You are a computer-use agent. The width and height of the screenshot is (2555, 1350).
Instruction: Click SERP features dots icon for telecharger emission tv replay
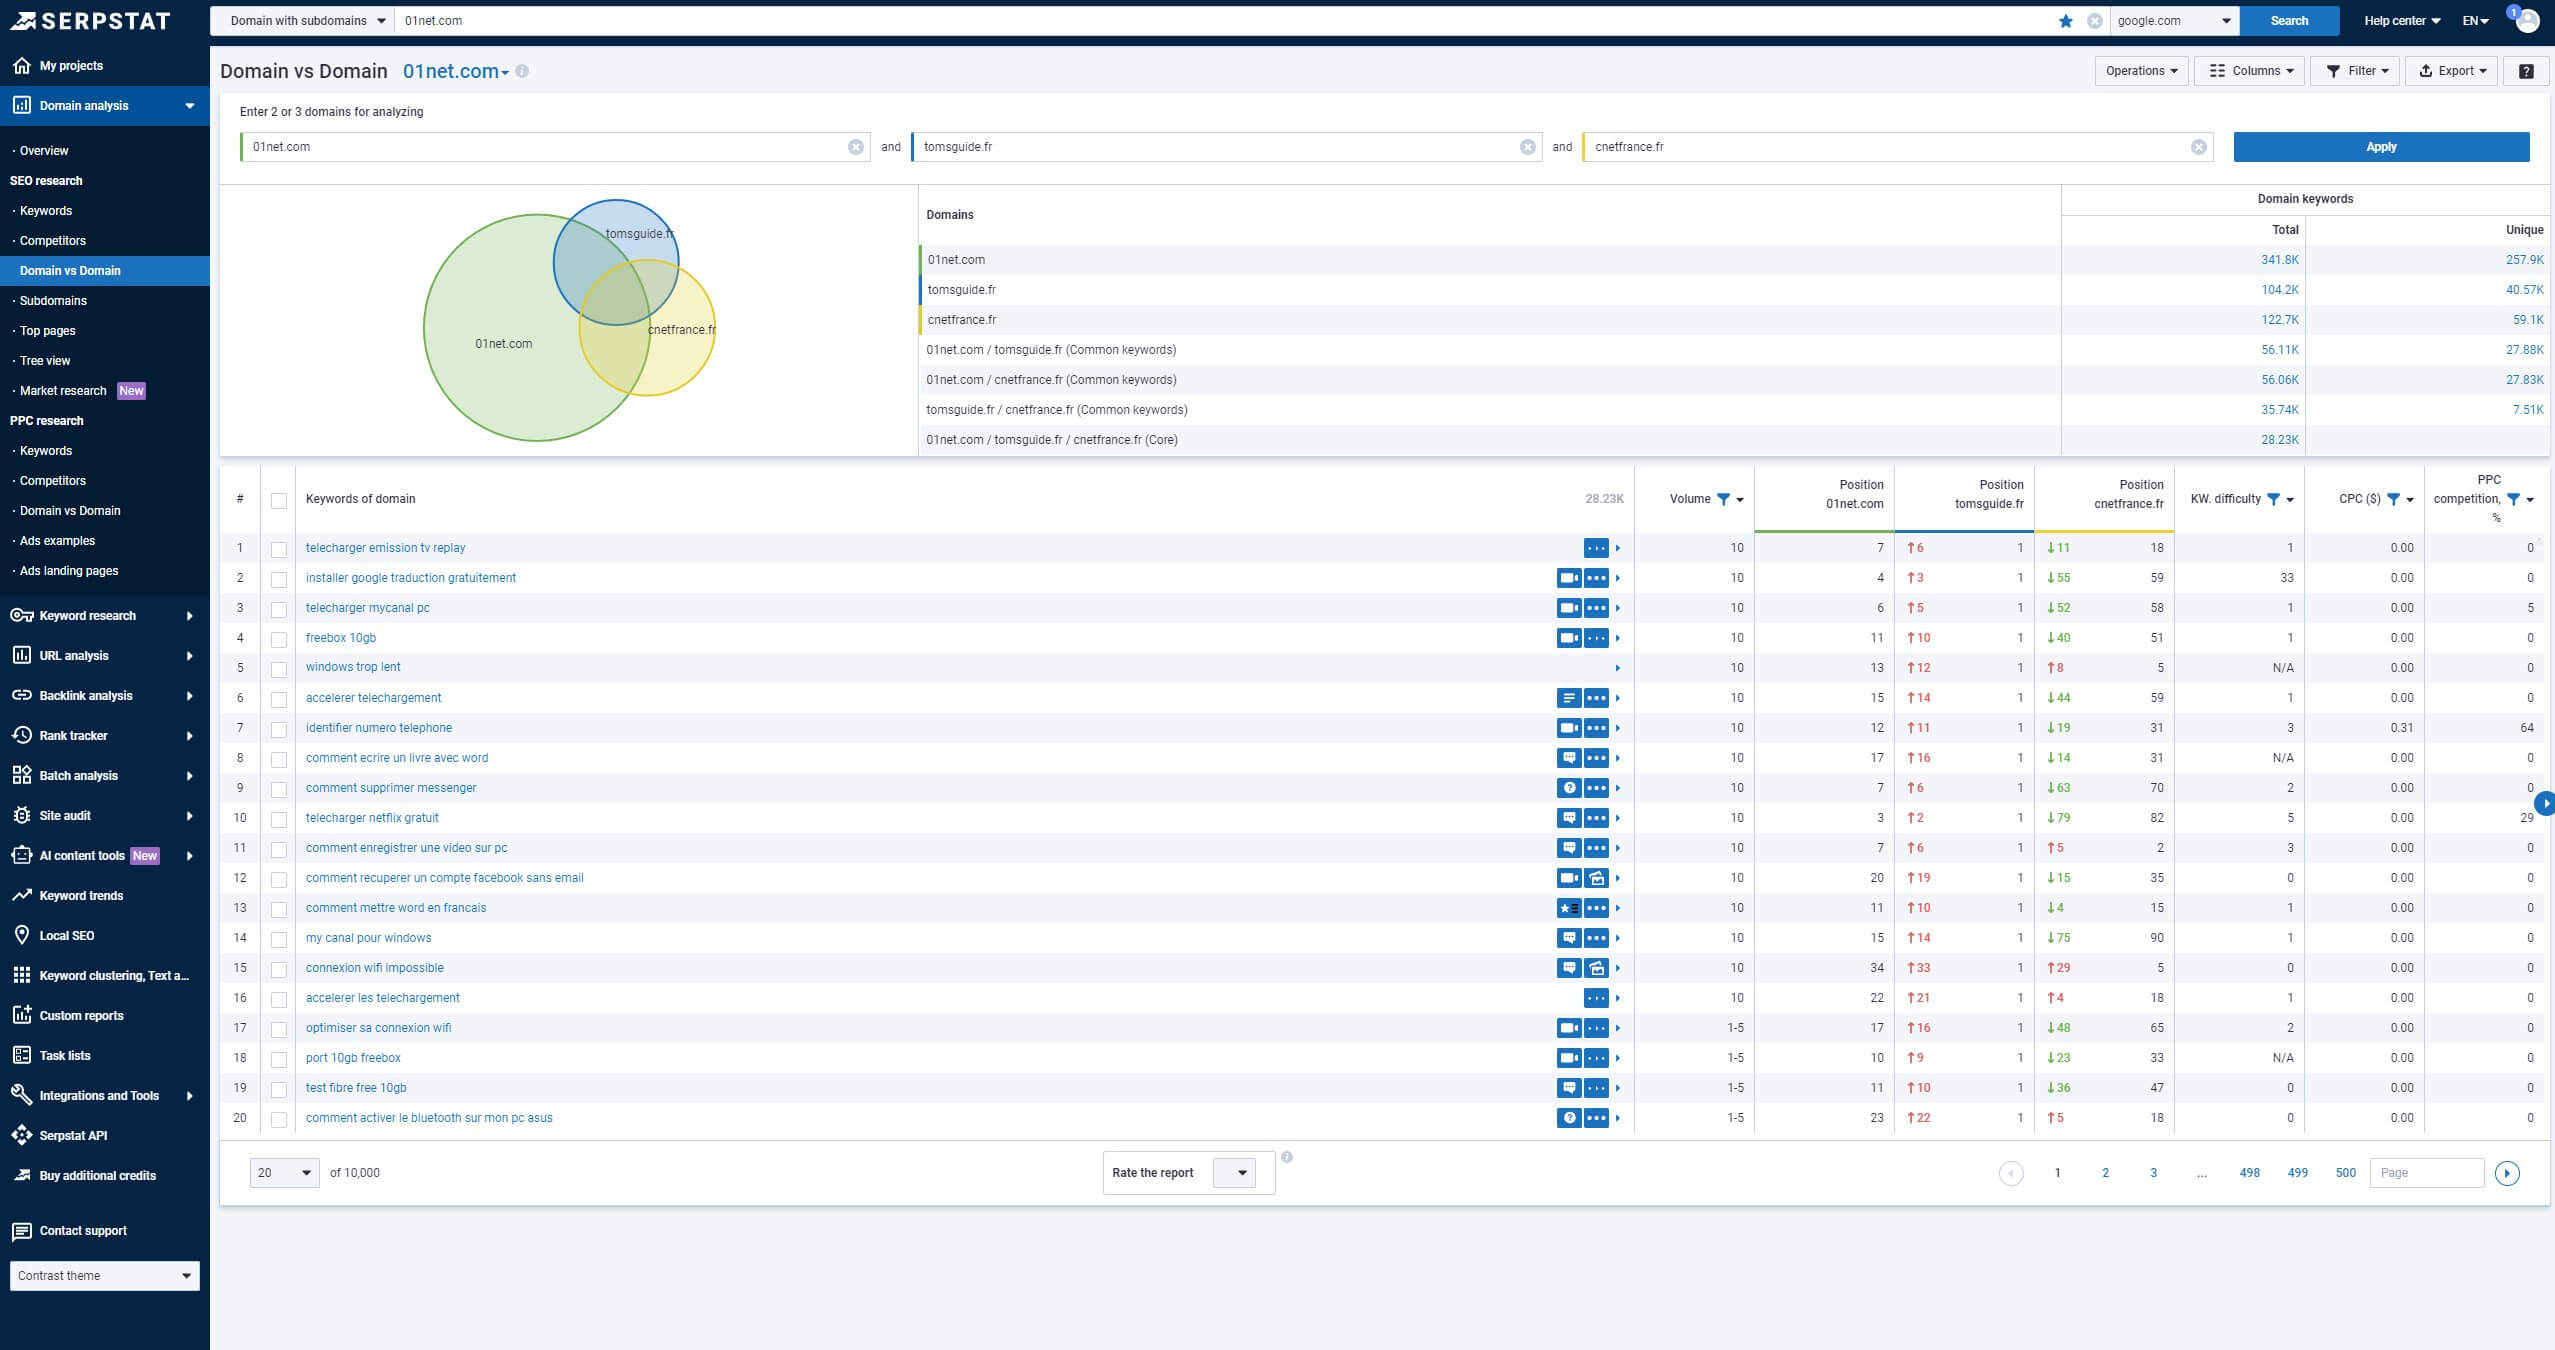click(x=1596, y=548)
